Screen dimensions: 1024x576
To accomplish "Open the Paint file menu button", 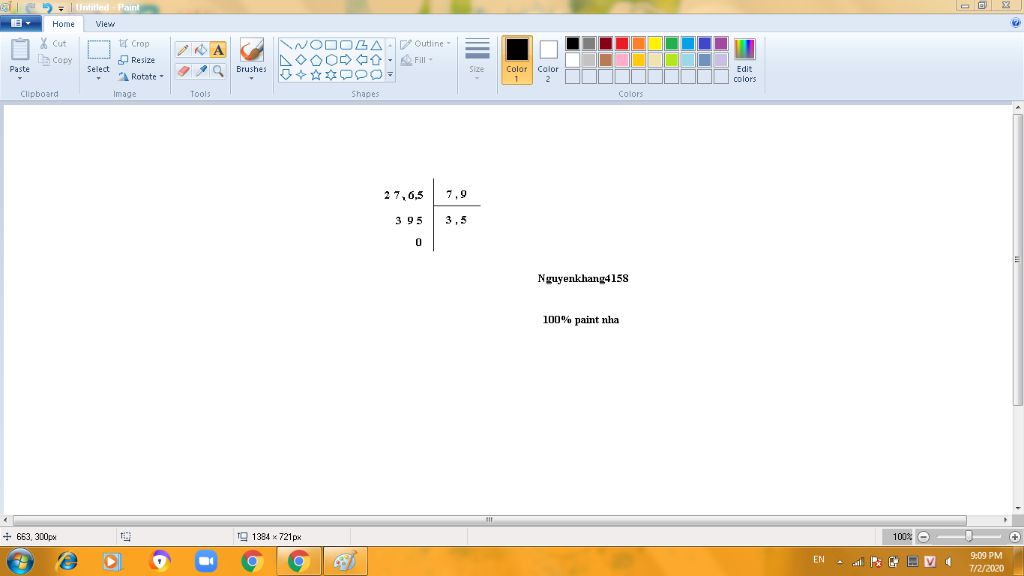I will tap(21, 23).
